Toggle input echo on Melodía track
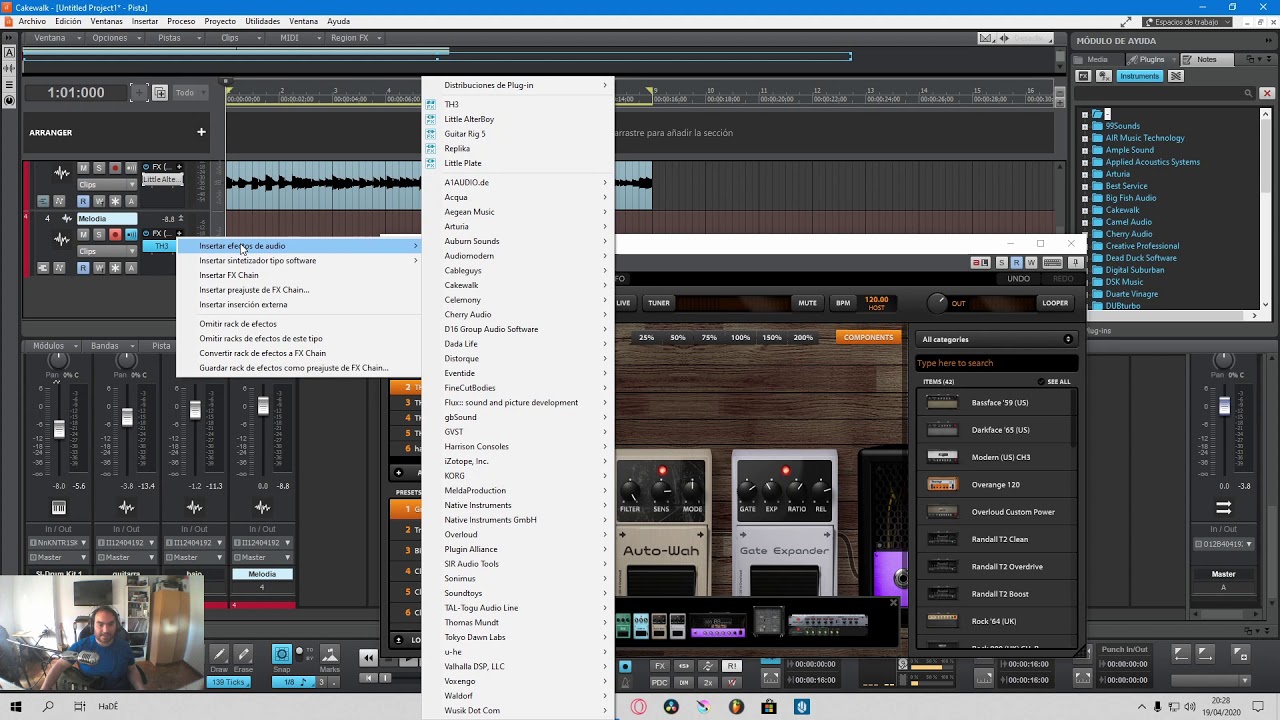 click(130, 234)
